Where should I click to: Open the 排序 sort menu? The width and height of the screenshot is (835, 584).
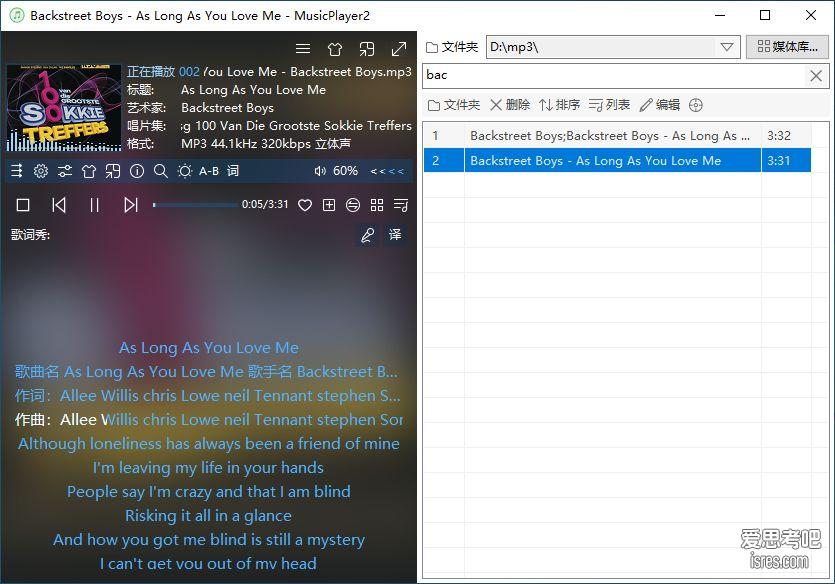tap(559, 105)
